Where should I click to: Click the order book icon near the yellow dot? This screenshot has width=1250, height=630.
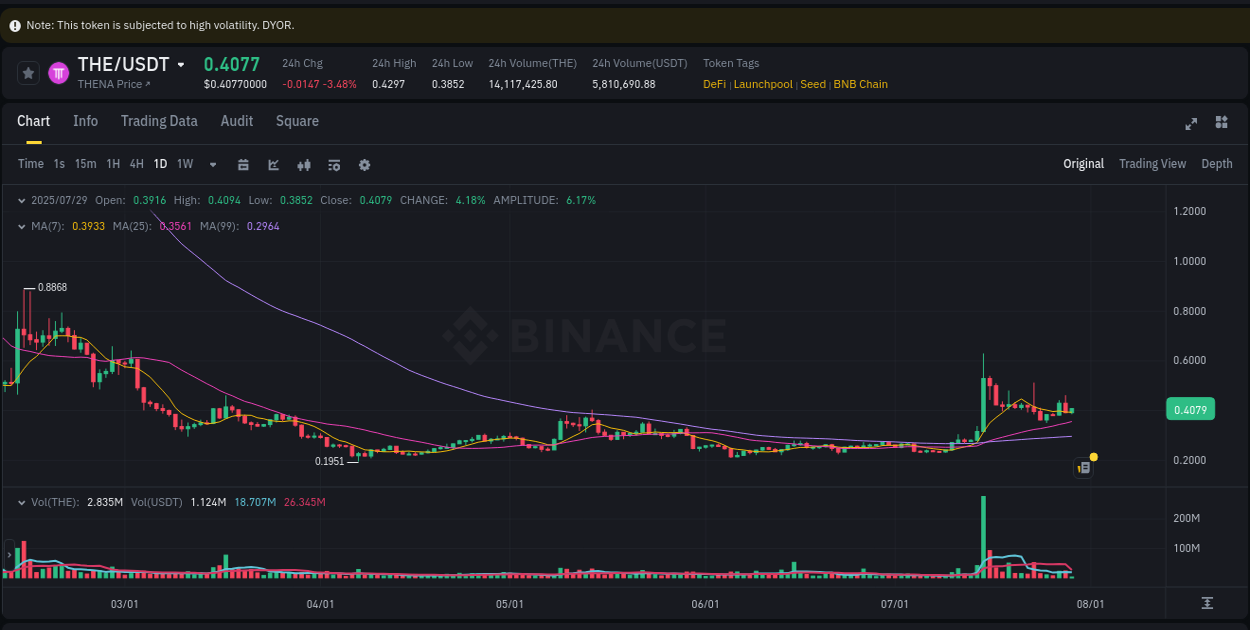click(x=1083, y=467)
